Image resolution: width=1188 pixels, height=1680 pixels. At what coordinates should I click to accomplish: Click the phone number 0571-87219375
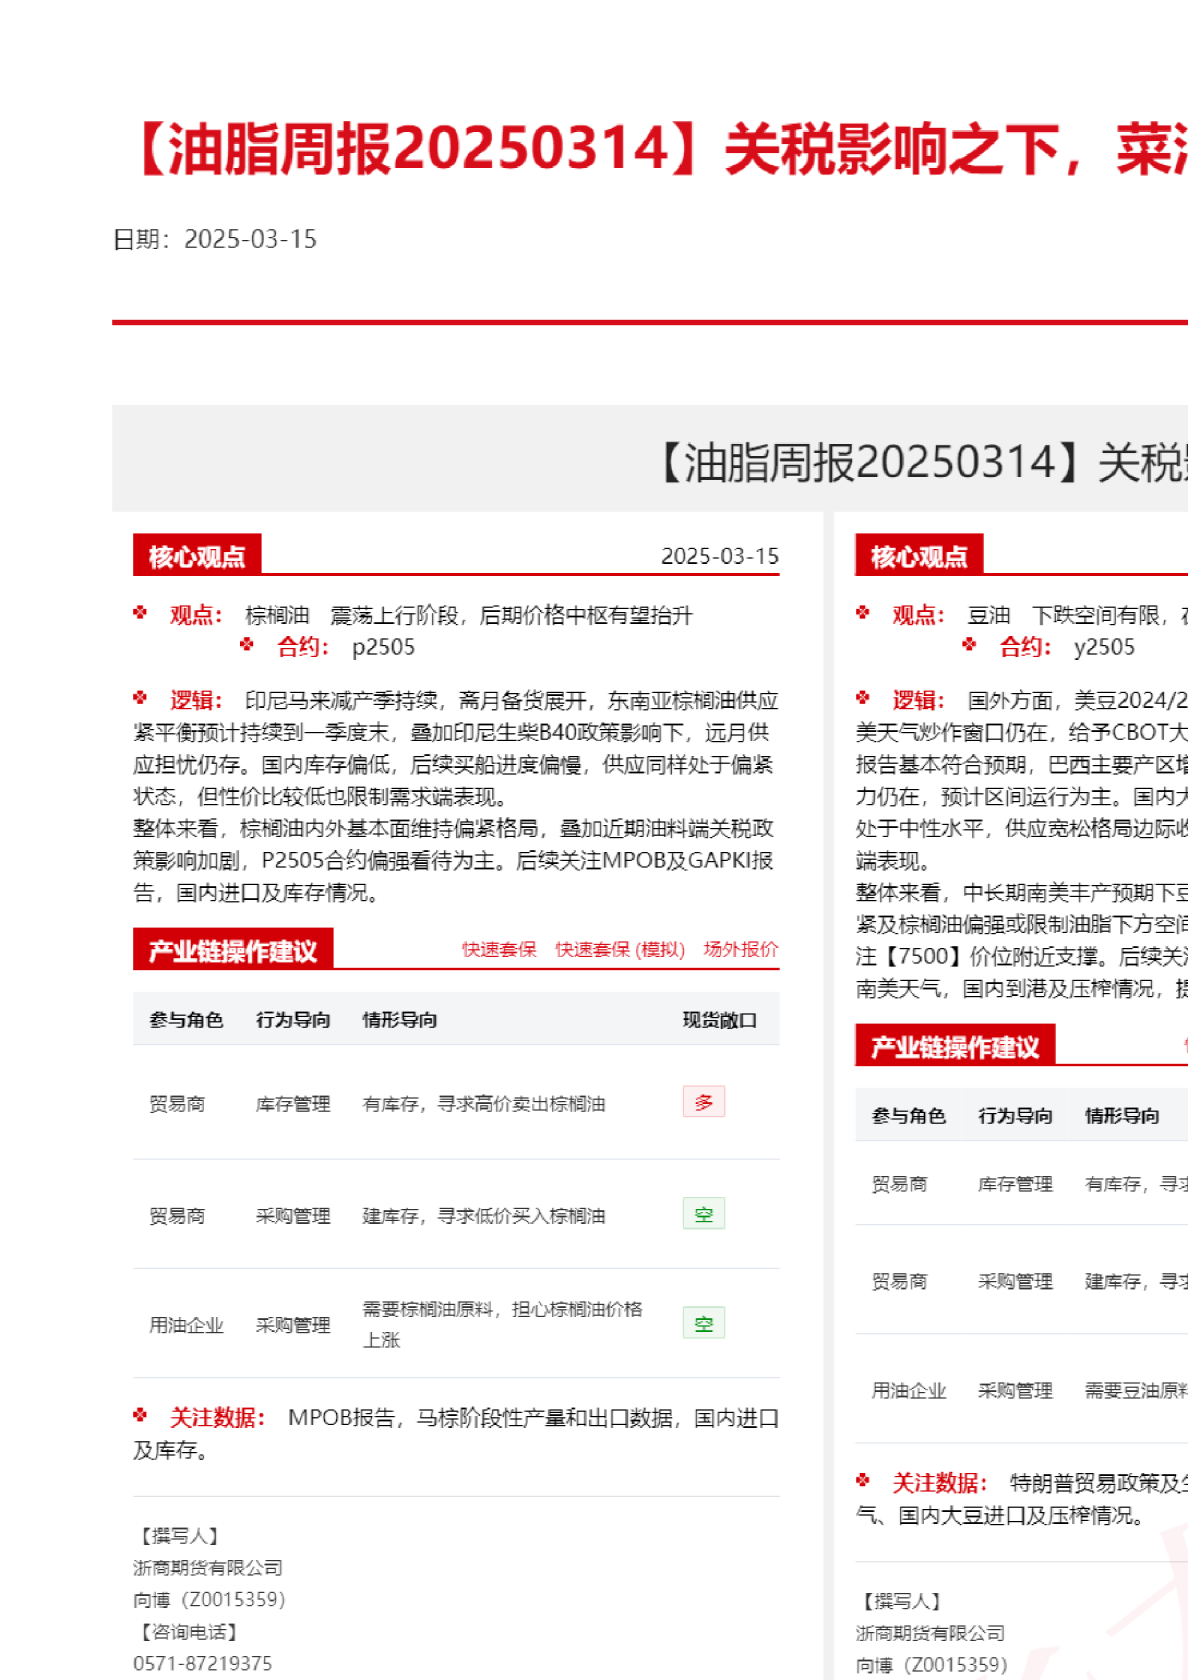point(203,1663)
